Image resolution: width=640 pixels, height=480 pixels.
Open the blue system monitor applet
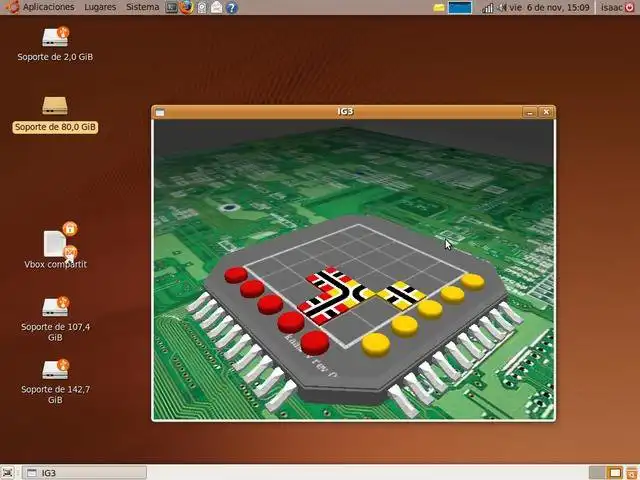click(x=460, y=7)
